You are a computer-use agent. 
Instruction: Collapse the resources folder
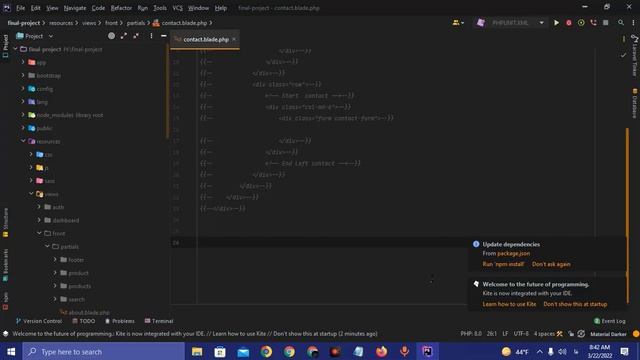pyautogui.click(x=23, y=141)
